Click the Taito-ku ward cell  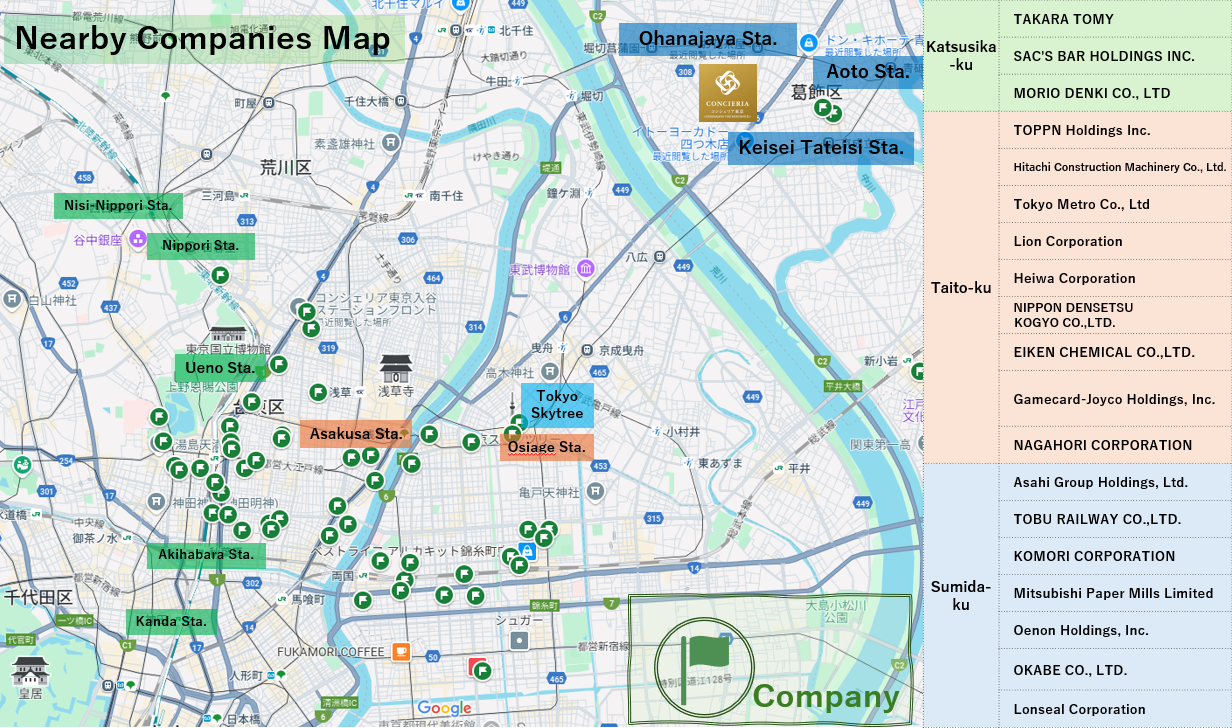tap(961, 287)
